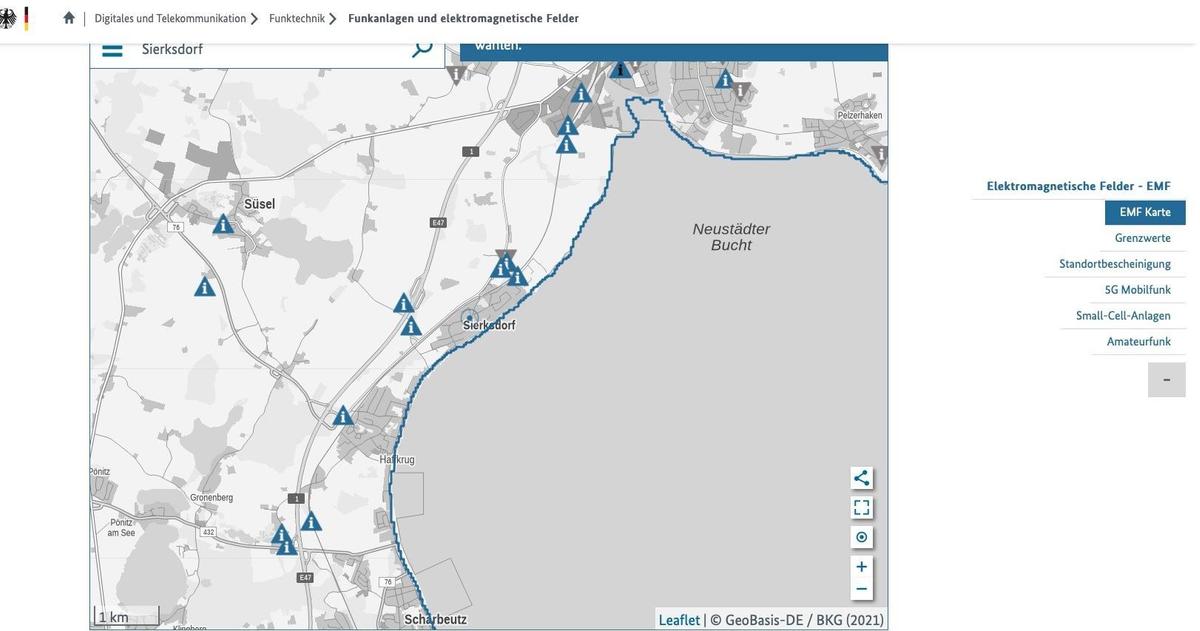
Task: Locate my position on the map
Action: (861, 538)
